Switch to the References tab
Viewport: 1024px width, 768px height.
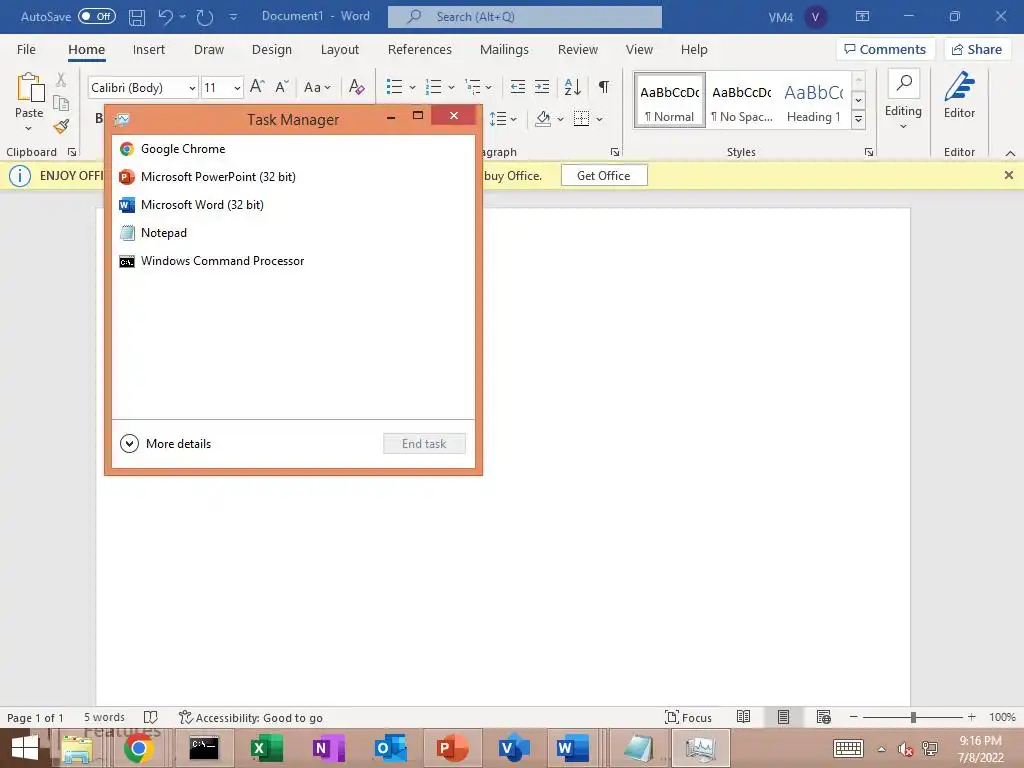click(419, 50)
